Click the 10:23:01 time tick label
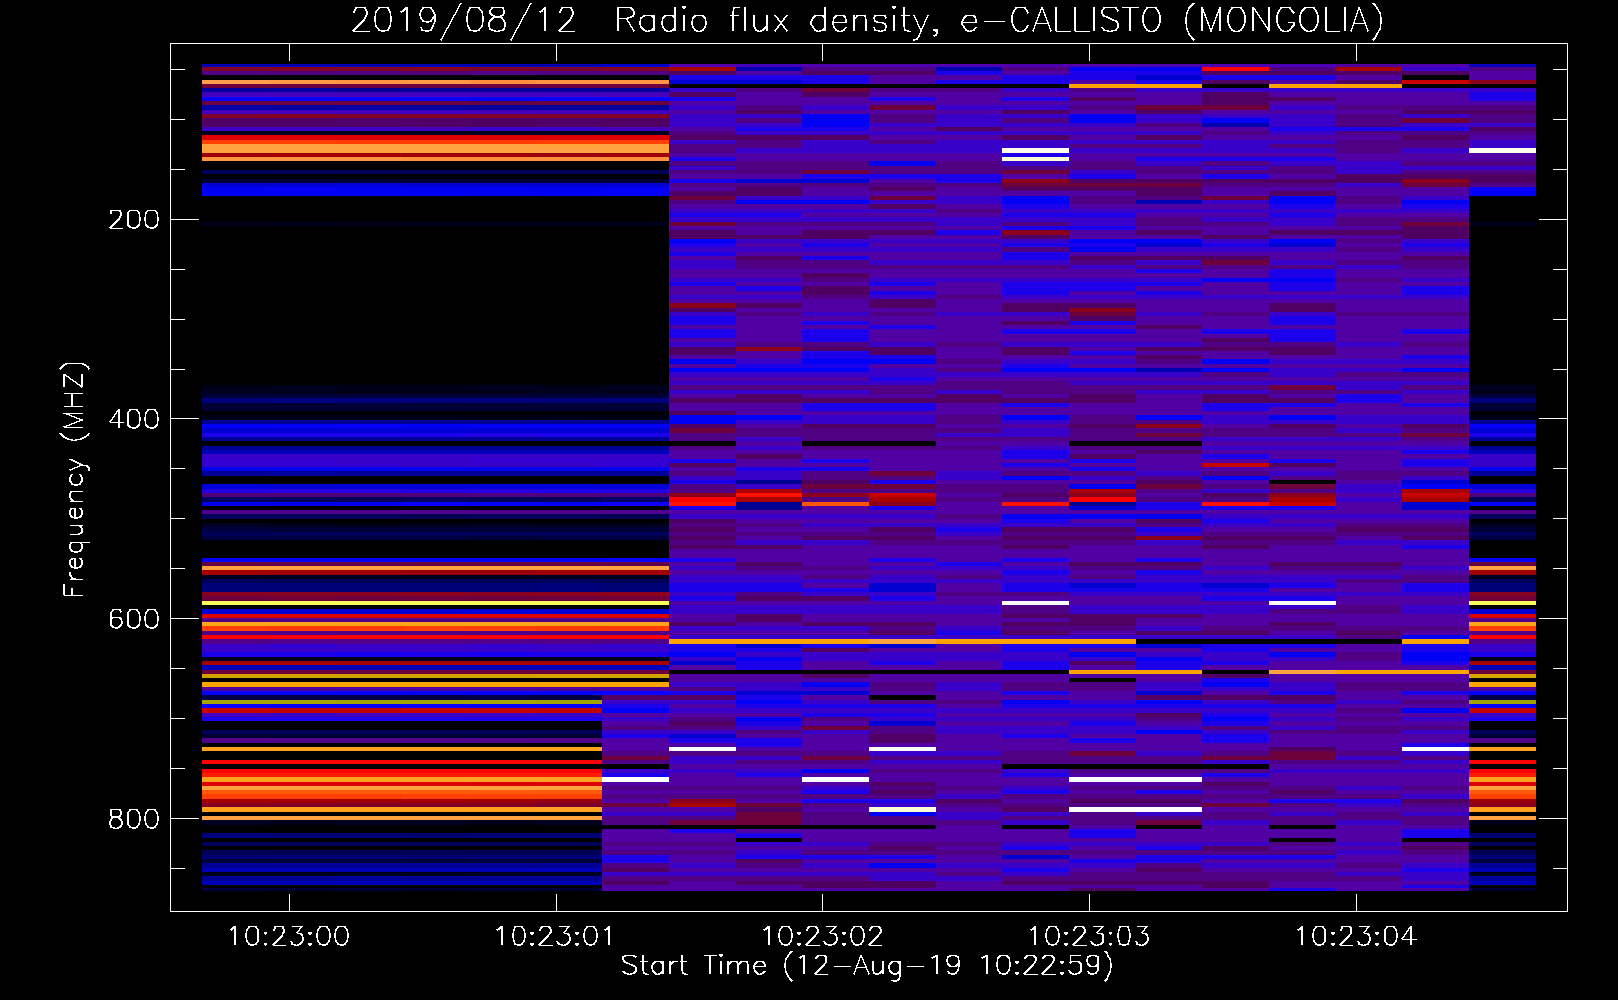1618x1000 pixels. (555, 937)
